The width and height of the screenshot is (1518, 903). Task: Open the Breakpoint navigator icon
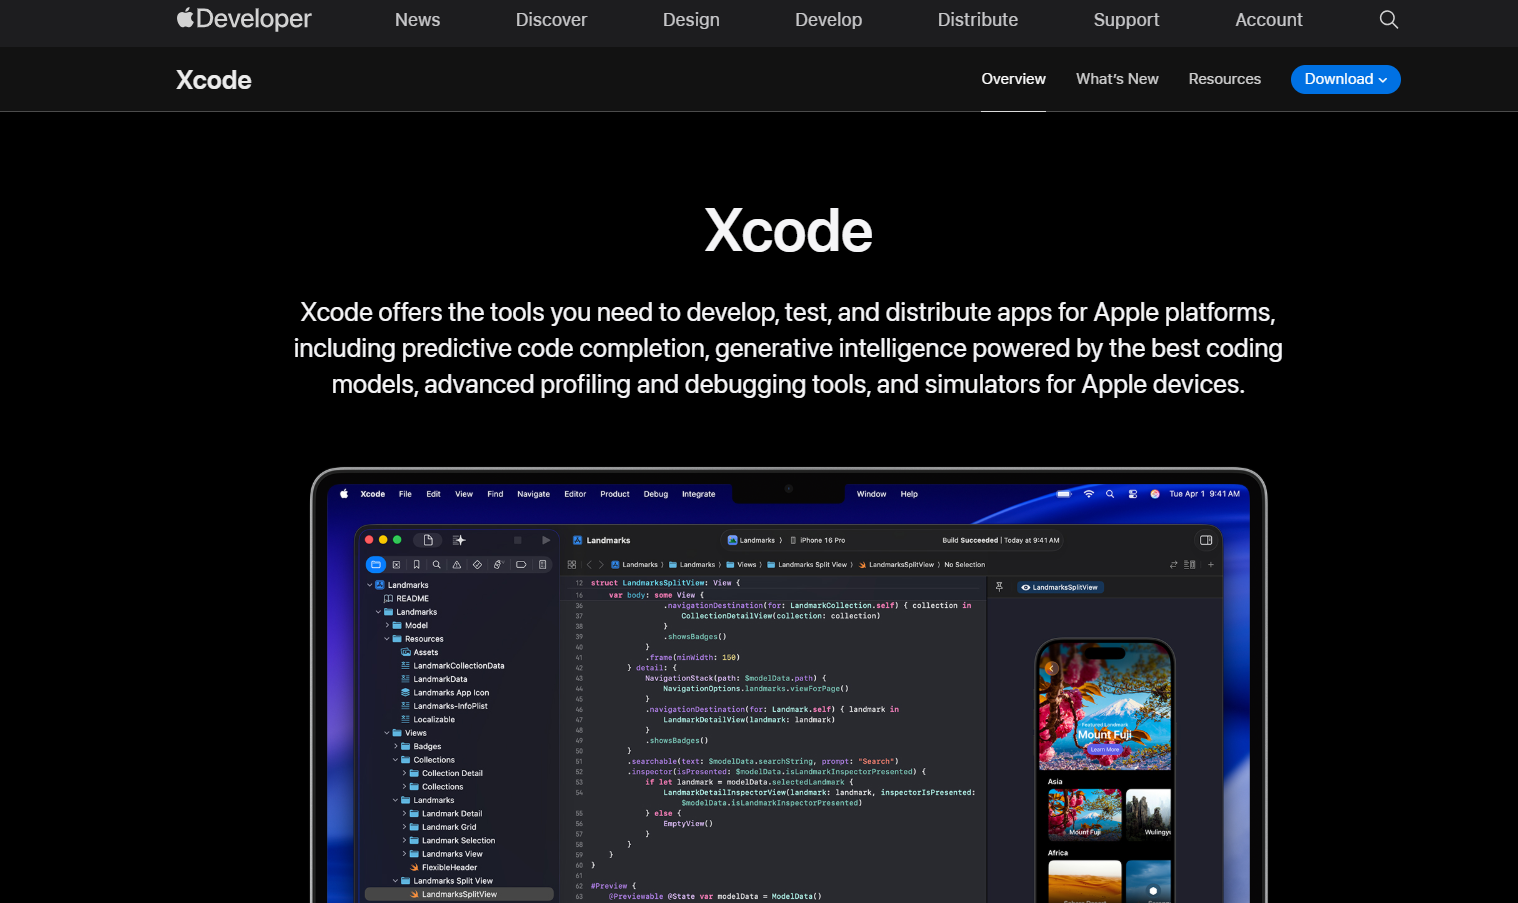click(x=521, y=565)
